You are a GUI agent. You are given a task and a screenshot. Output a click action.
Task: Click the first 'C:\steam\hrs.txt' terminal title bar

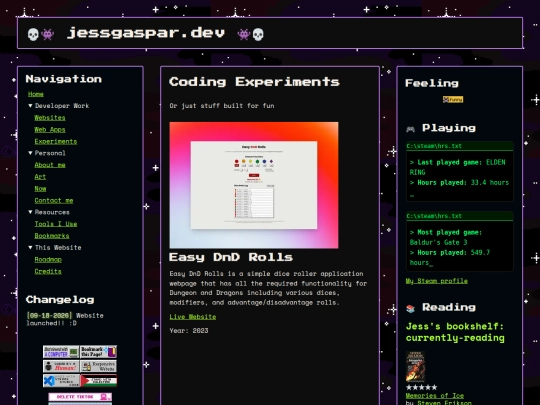459,146
